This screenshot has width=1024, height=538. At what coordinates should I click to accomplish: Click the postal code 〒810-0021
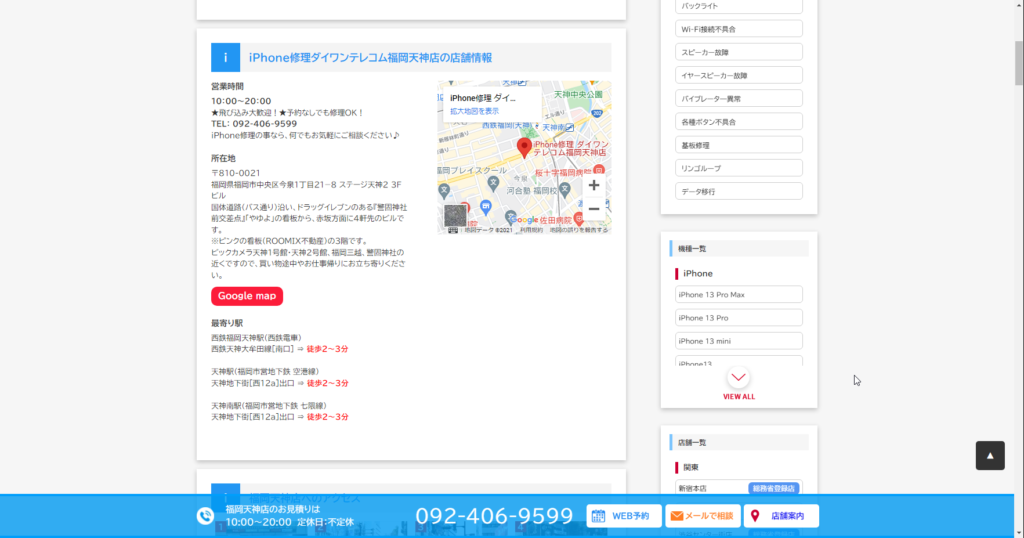pos(236,173)
